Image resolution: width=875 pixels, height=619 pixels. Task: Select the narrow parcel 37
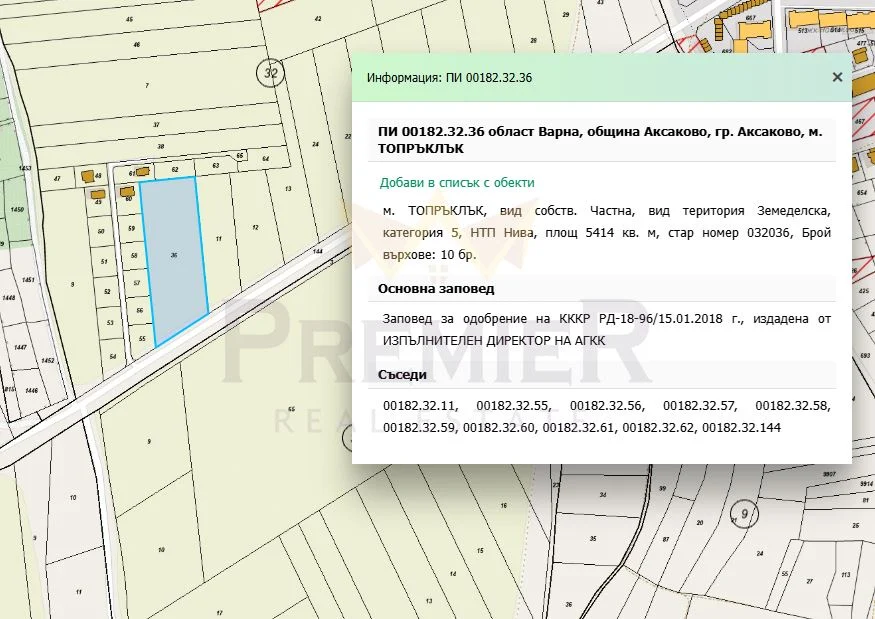click(156, 122)
